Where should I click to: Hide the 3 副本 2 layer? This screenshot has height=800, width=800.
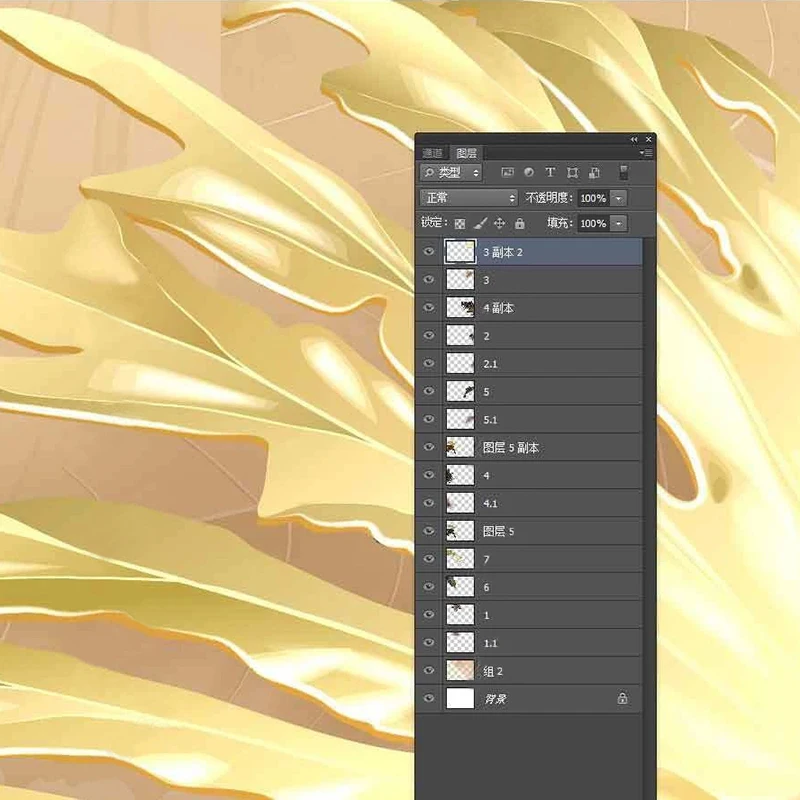(x=429, y=252)
